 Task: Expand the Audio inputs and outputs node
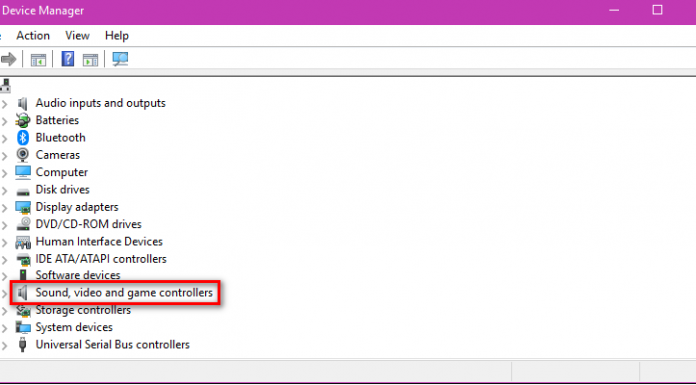pos(4,104)
